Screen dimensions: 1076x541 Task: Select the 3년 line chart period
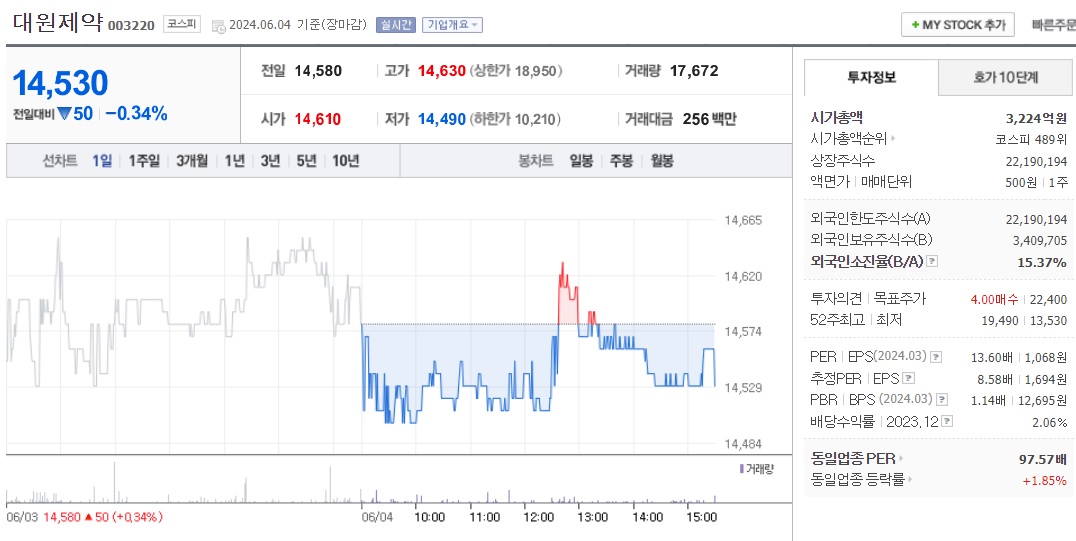(x=270, y=161)
